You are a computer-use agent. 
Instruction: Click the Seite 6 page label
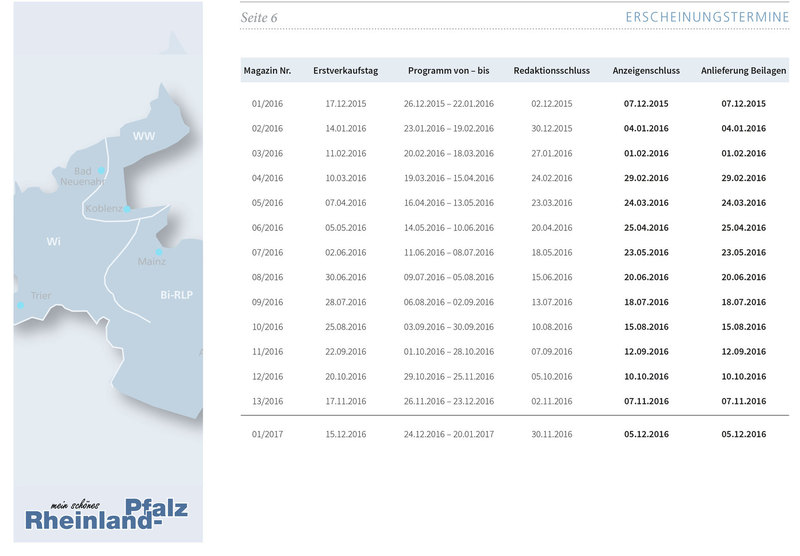(260, 18)
